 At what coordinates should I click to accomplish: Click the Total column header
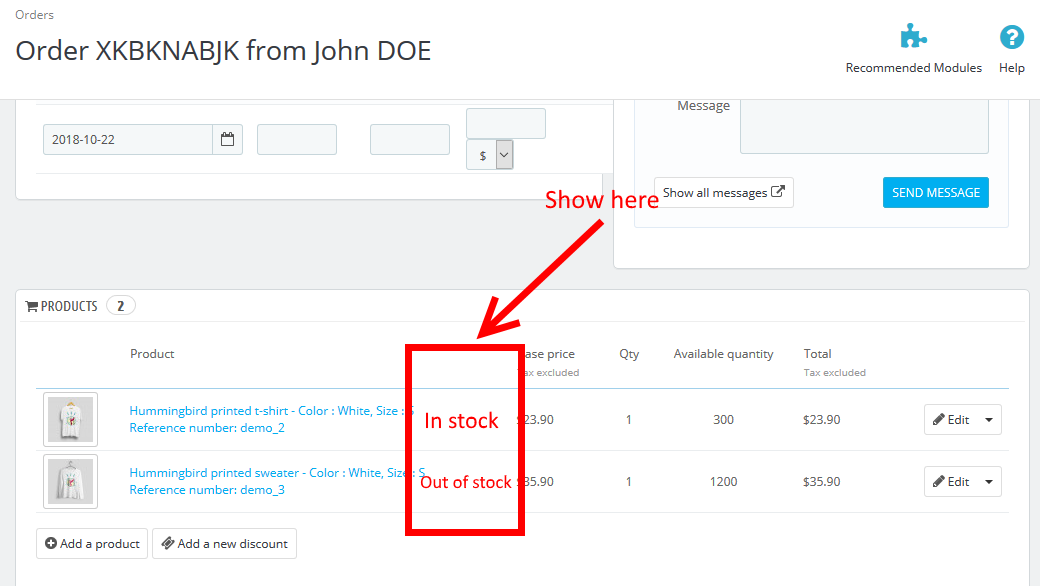[817, 354]
